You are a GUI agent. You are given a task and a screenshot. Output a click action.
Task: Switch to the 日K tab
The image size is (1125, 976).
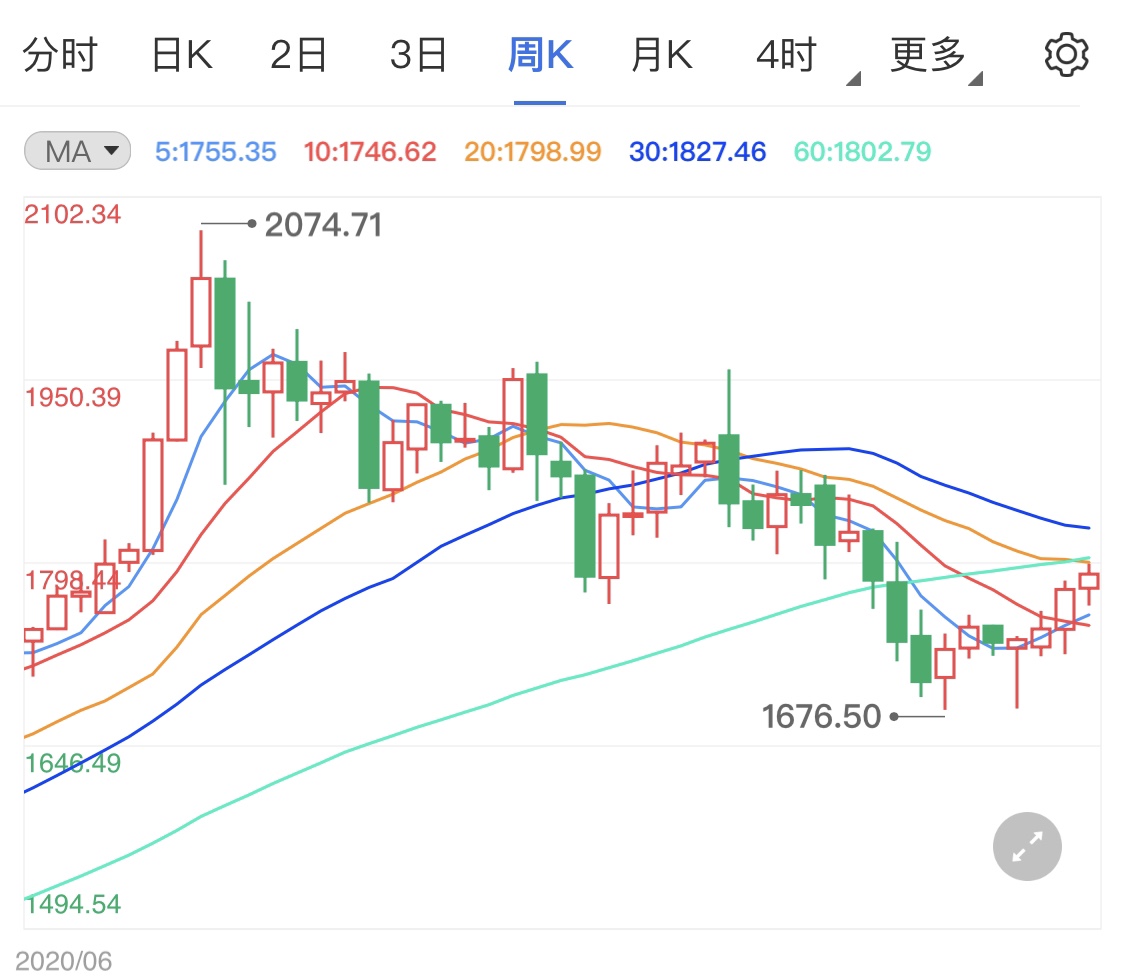tap(182, 55)
